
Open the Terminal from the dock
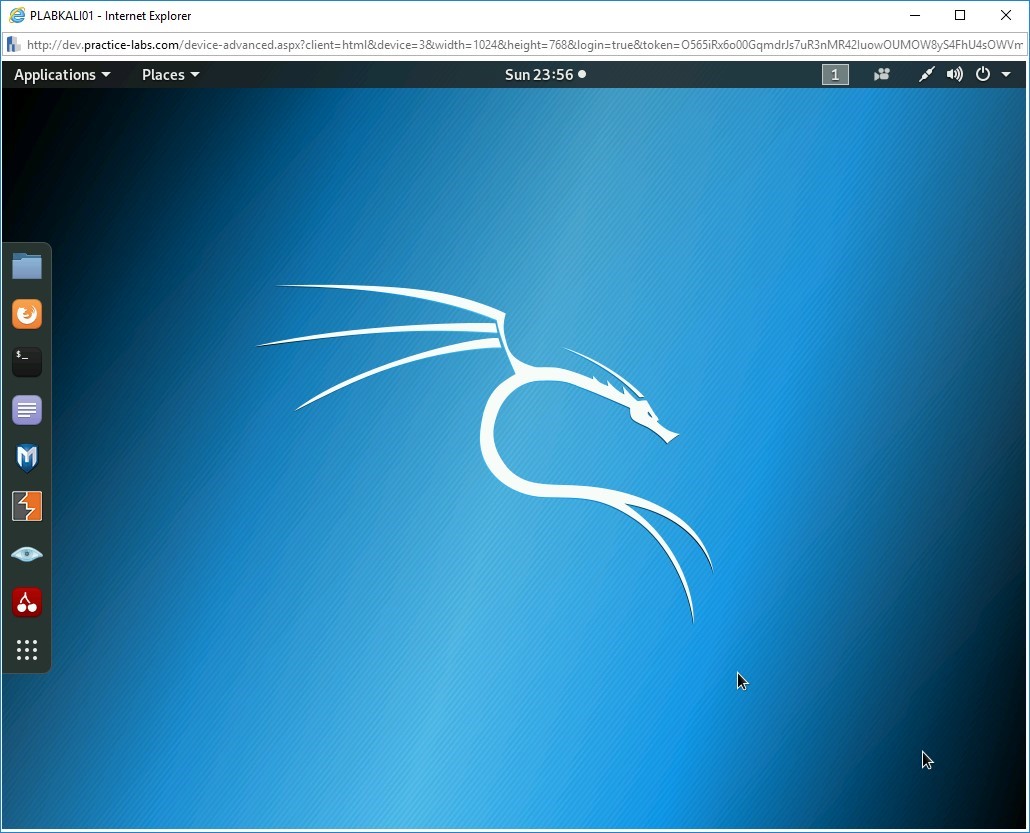pyautogui.click(x=27, y=362)
